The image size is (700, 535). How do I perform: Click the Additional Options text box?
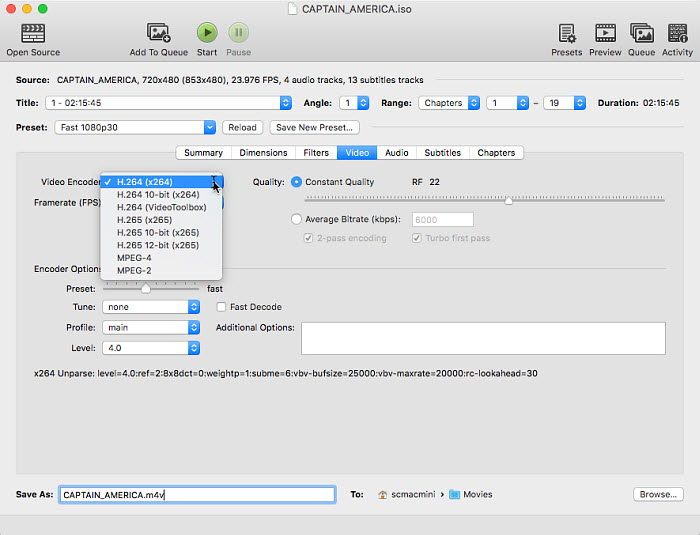coord(483,339)
